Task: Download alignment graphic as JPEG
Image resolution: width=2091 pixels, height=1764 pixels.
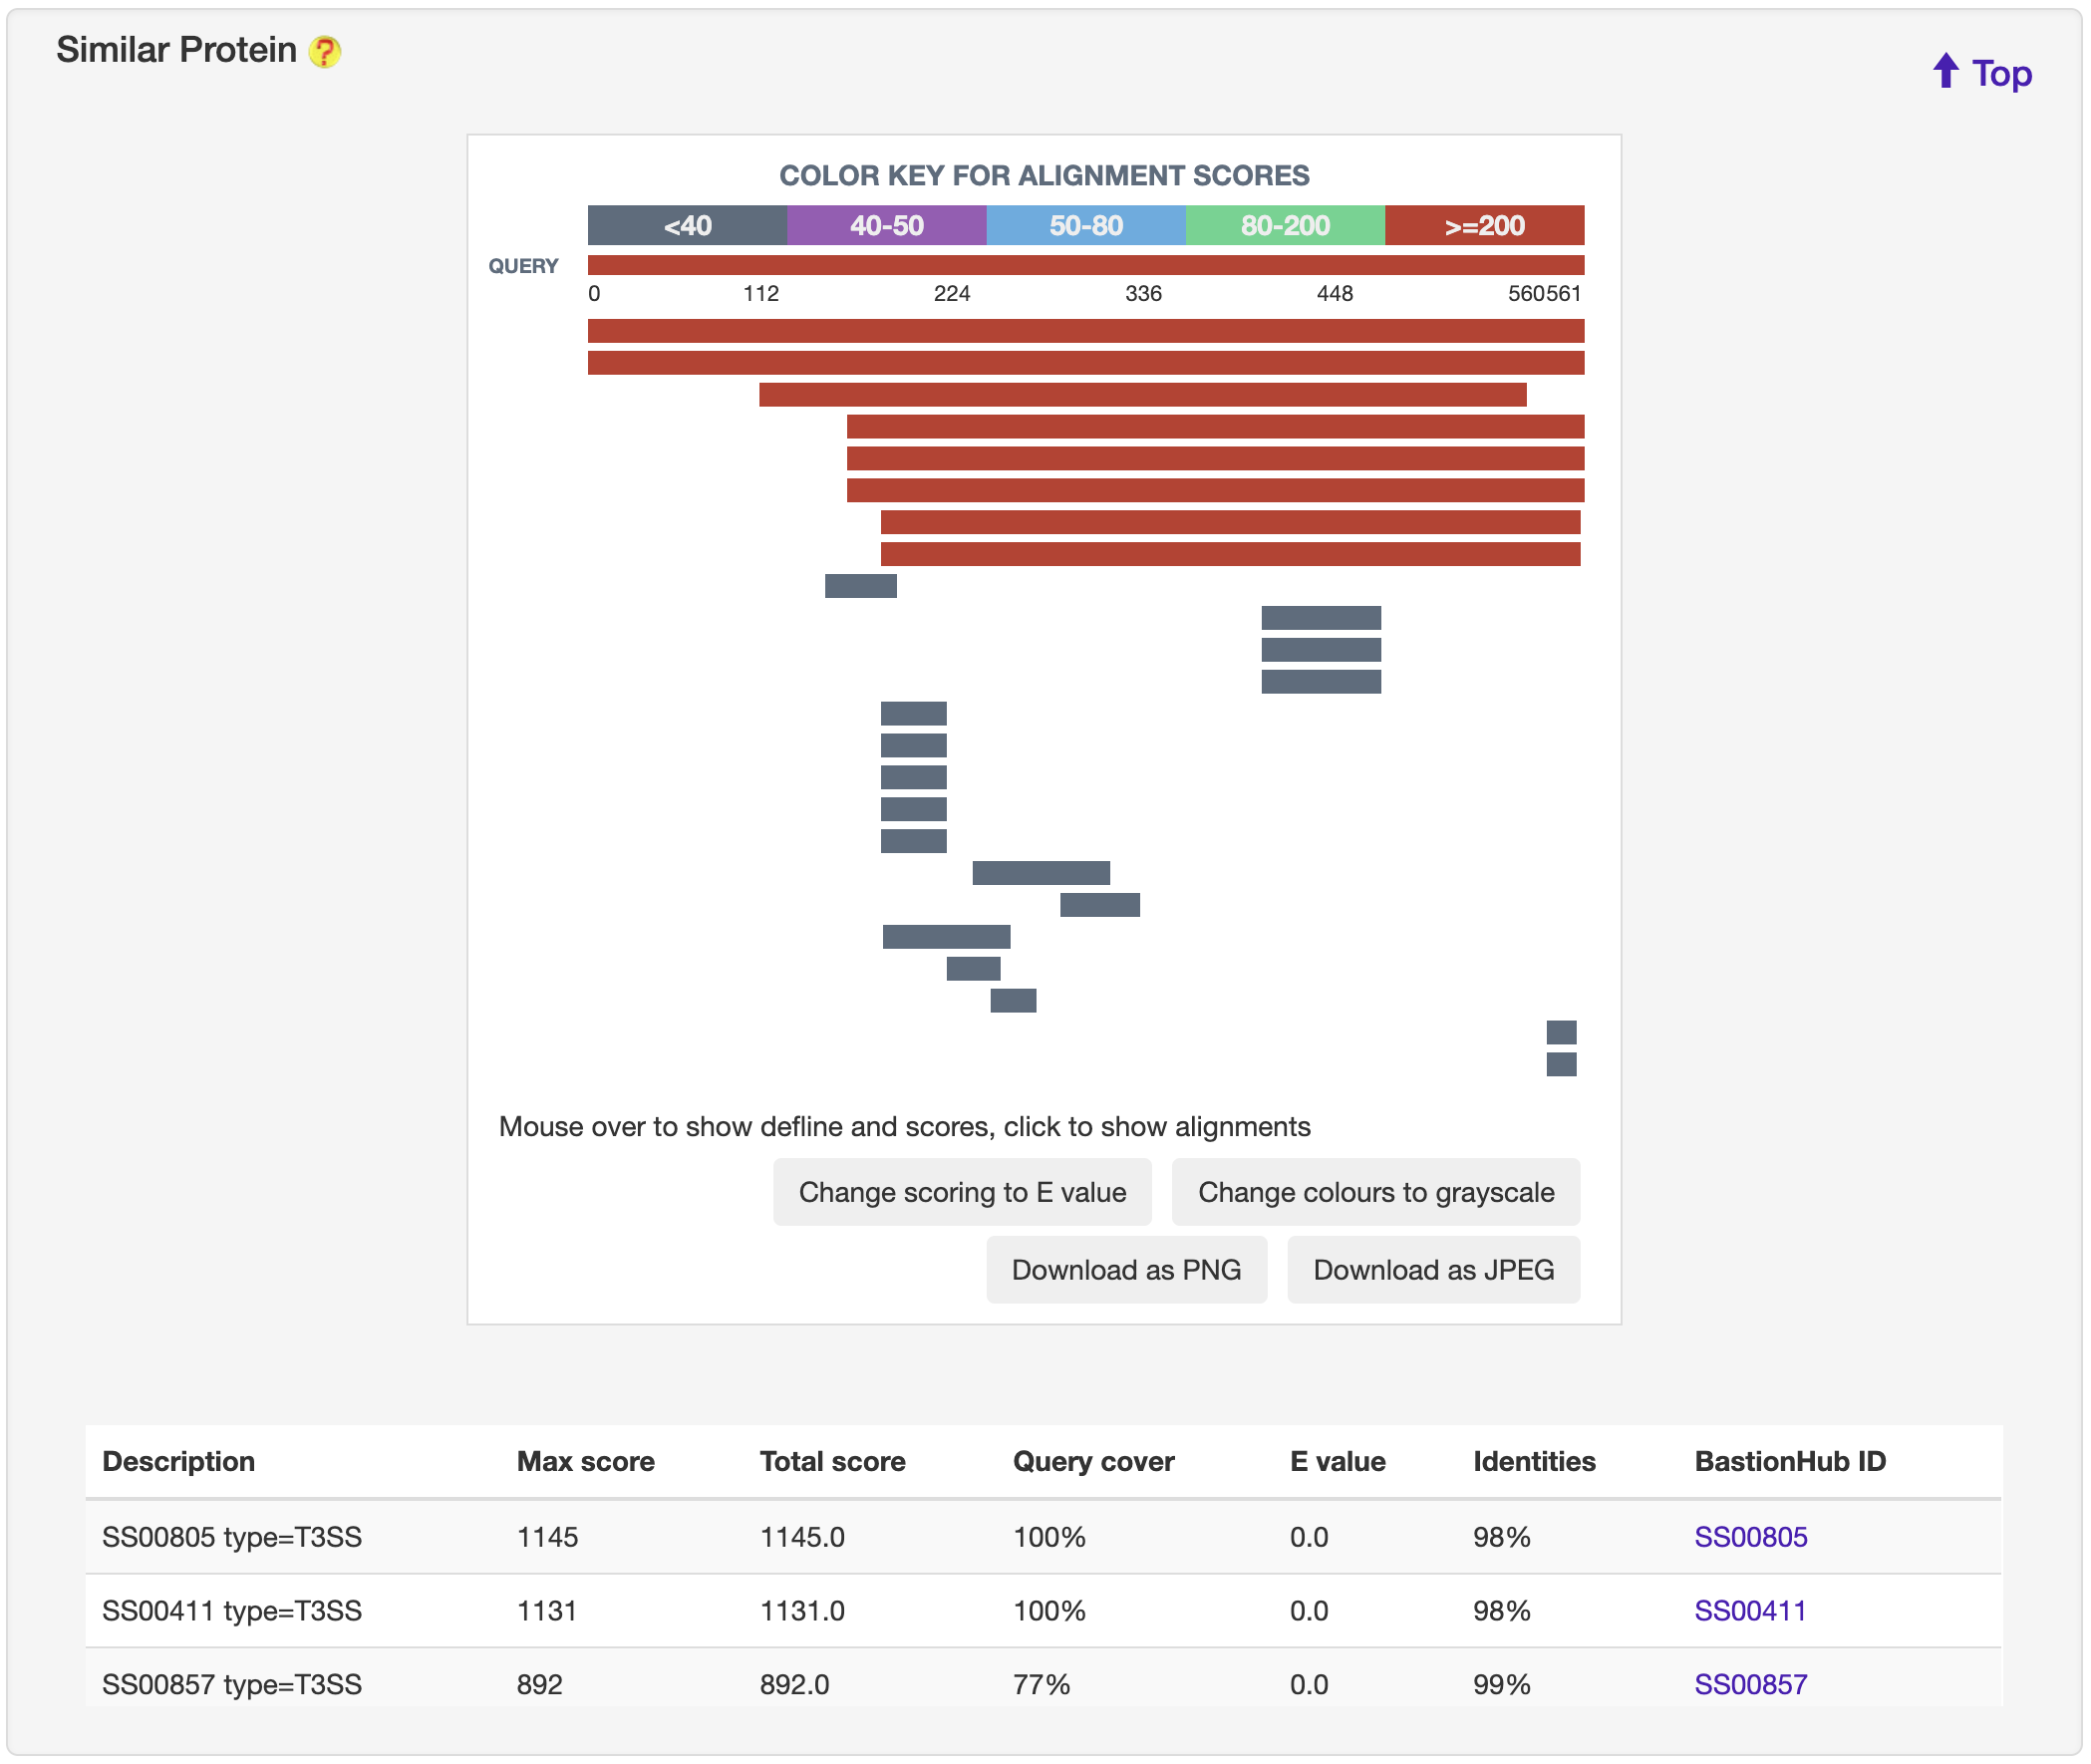Action: [x=1433, y=1270]
